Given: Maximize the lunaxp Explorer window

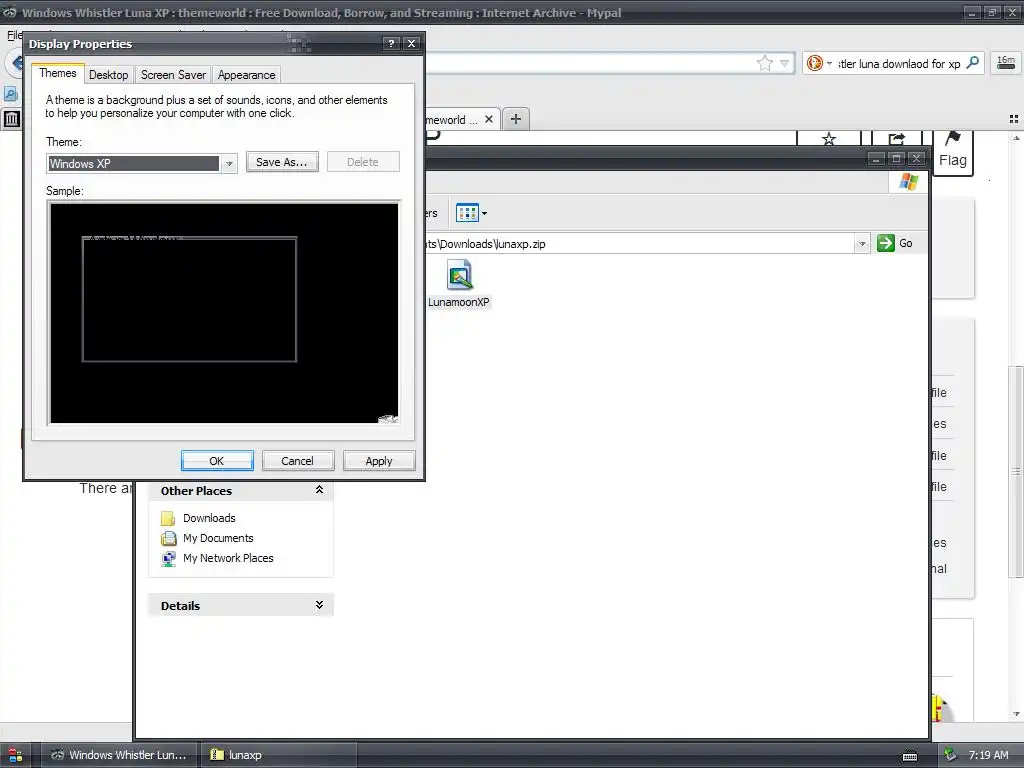Looking at the screenshot, I should click(896, 159).
